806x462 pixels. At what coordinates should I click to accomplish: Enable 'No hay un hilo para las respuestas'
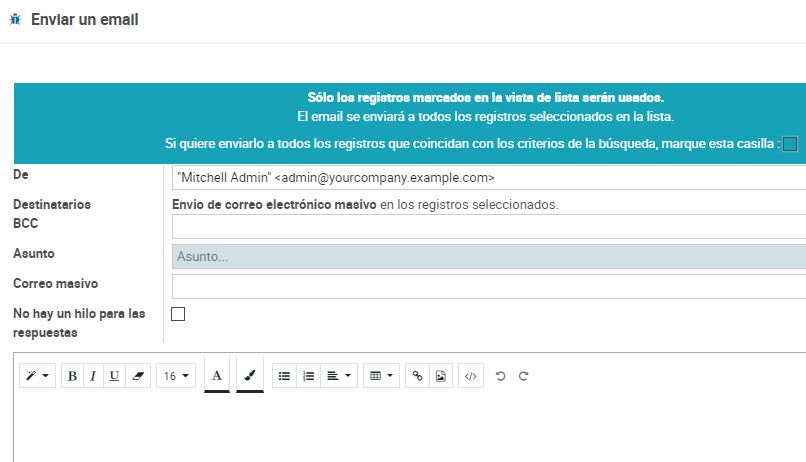[179, 314]
